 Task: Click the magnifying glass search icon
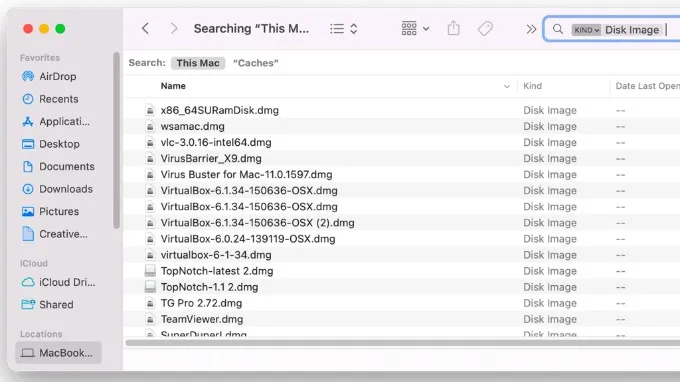coord(558,29)
